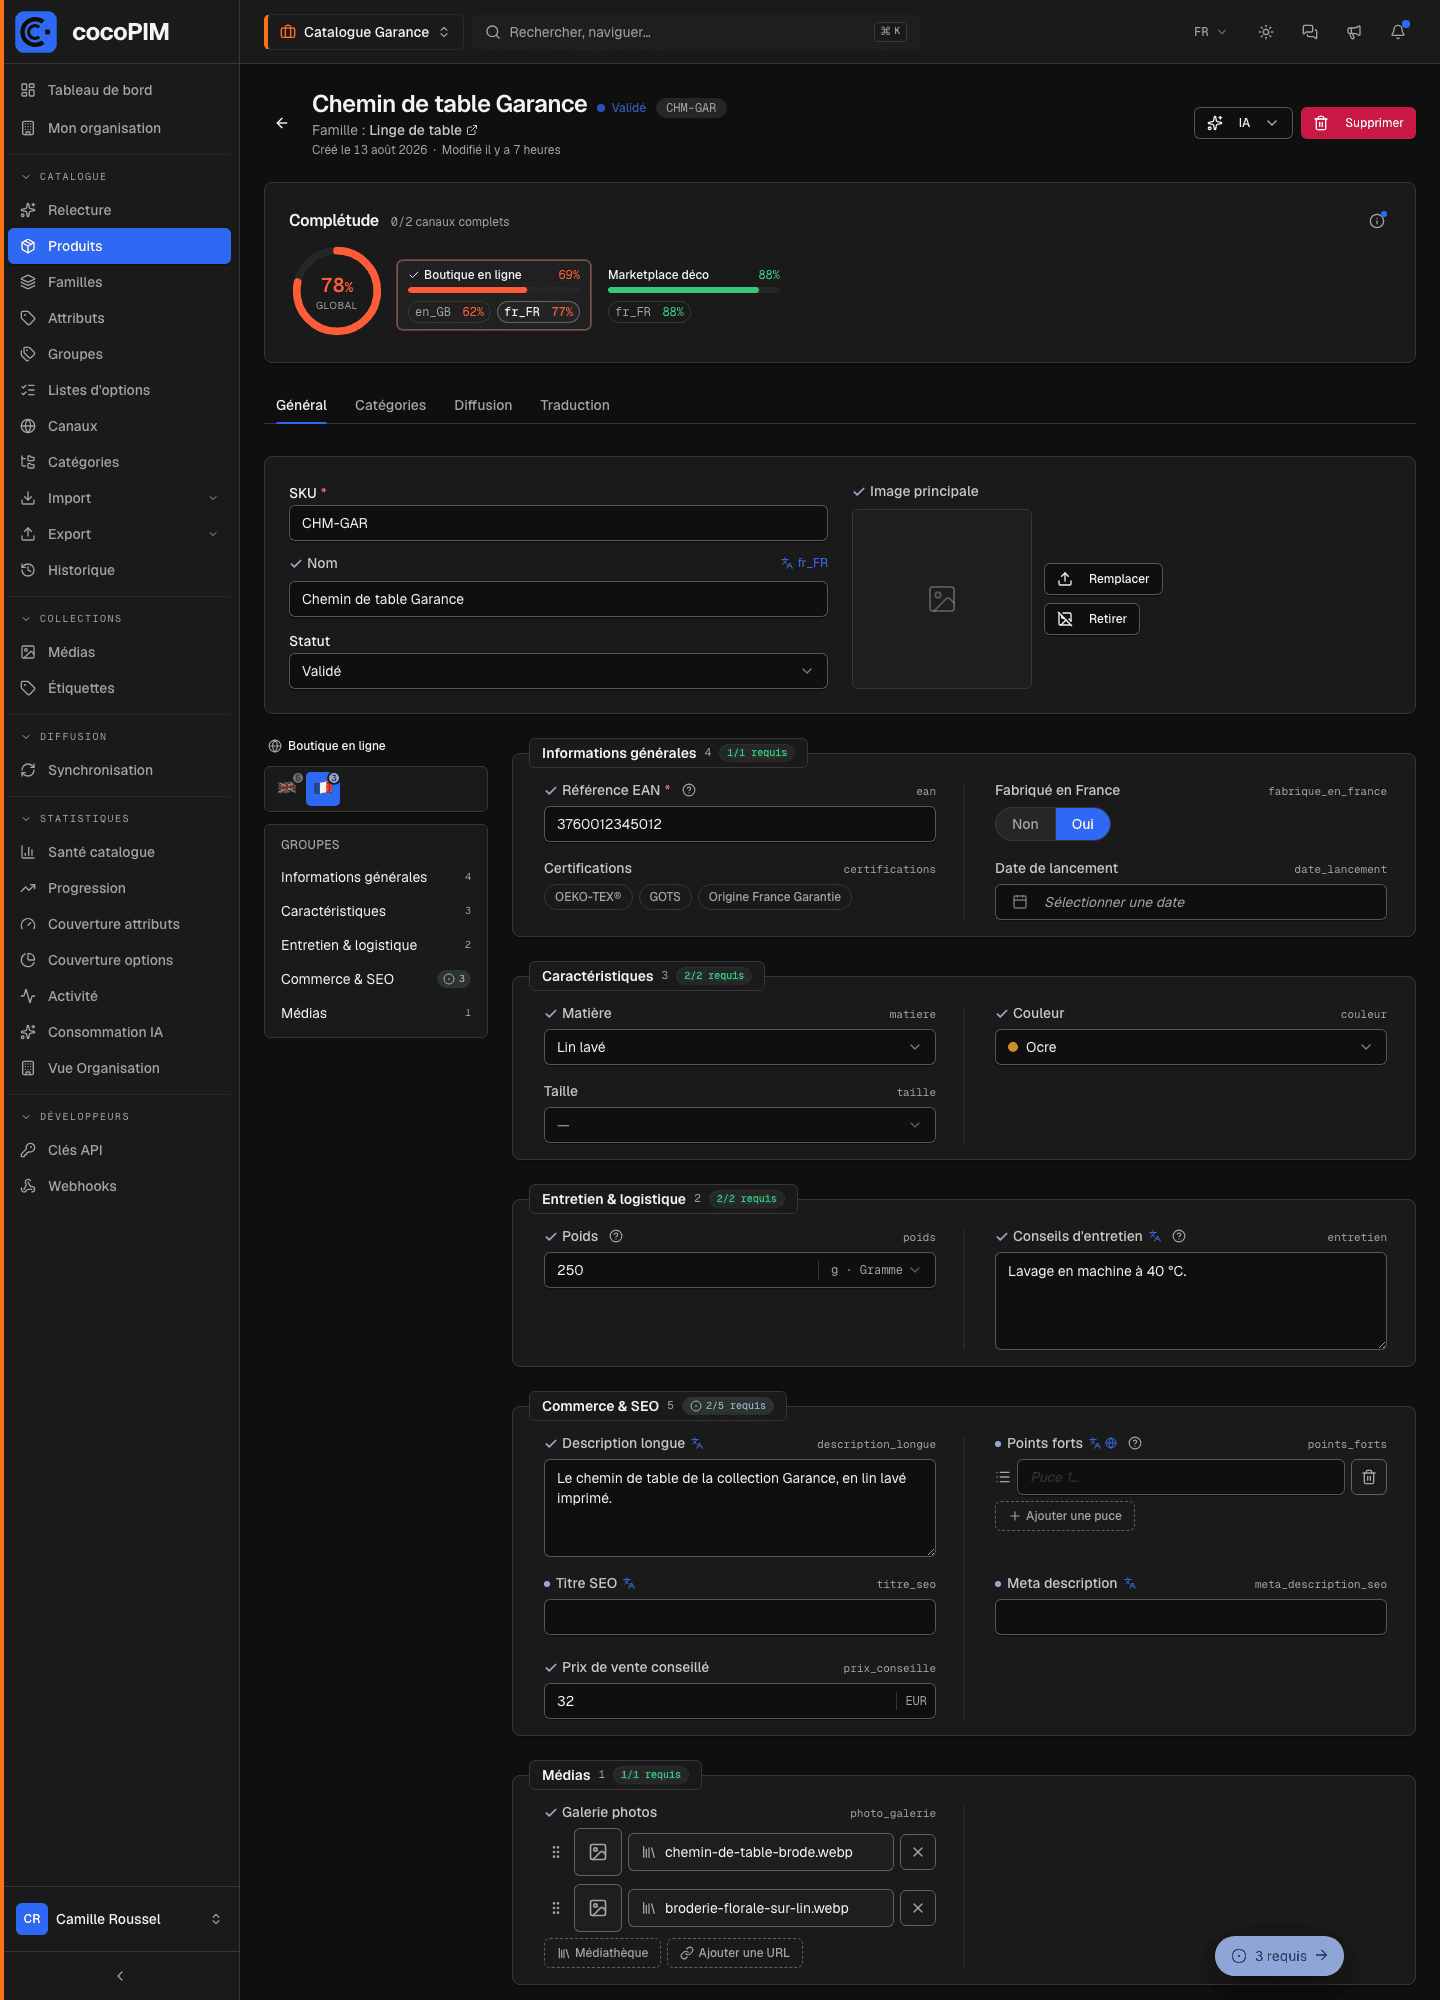
Task: Open Familles in the sidebar
Action: [119, 282]
